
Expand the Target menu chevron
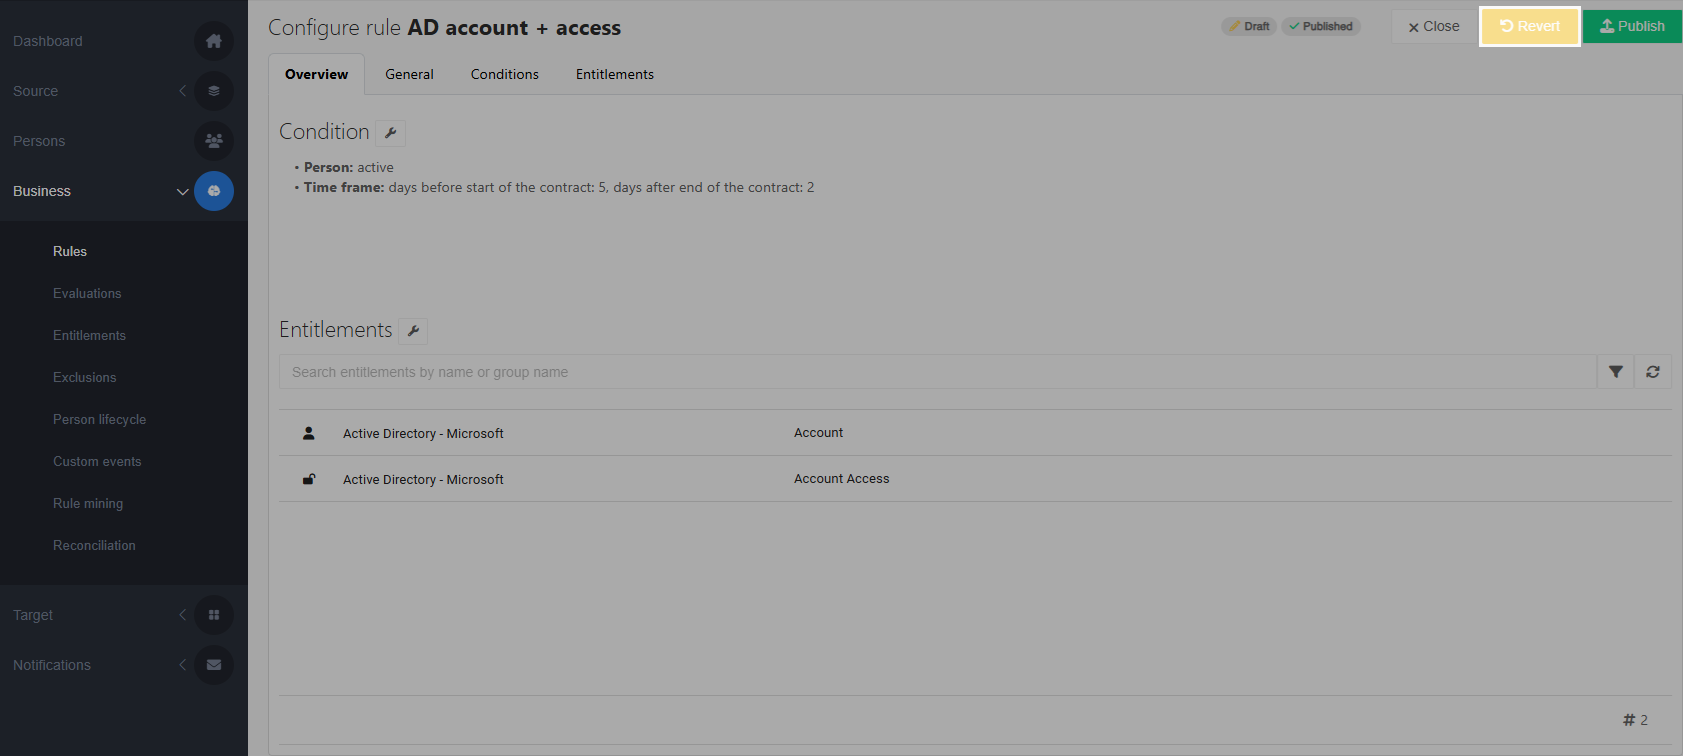point(182,615)
